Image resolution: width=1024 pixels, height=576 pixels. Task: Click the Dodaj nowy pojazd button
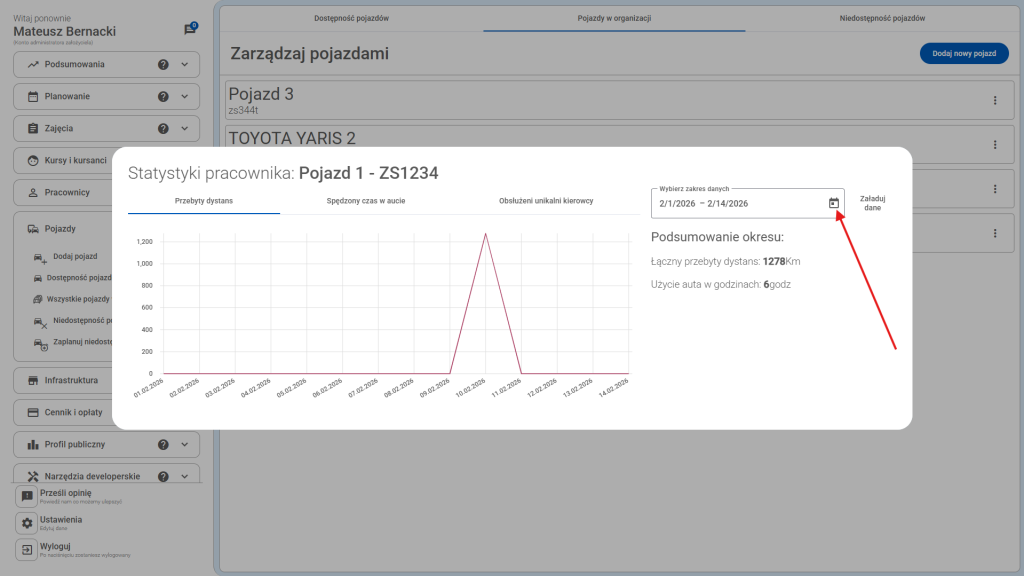[x=963, y=54]
